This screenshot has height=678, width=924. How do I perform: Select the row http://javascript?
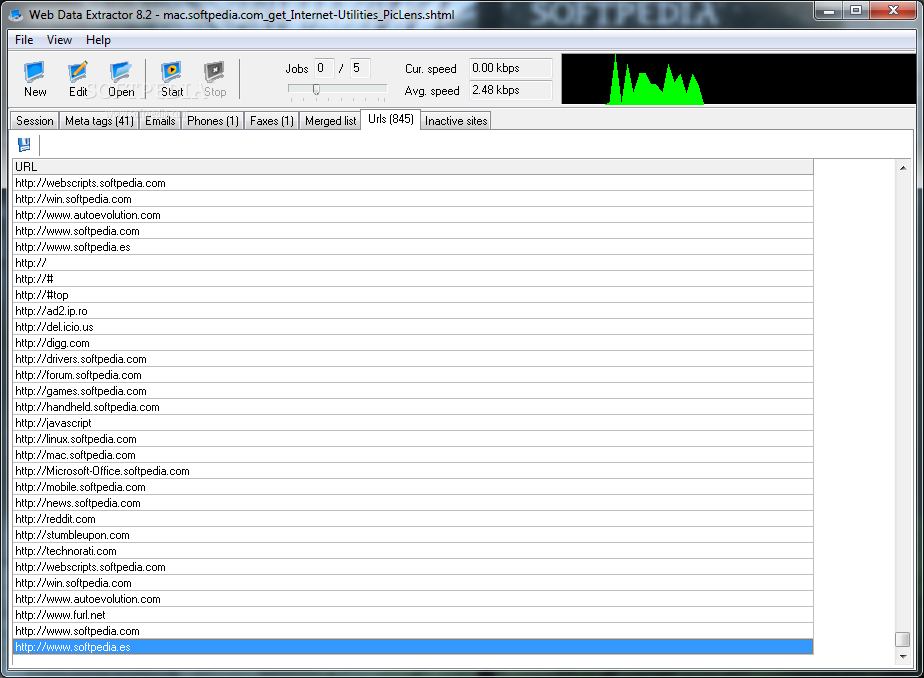413,423
